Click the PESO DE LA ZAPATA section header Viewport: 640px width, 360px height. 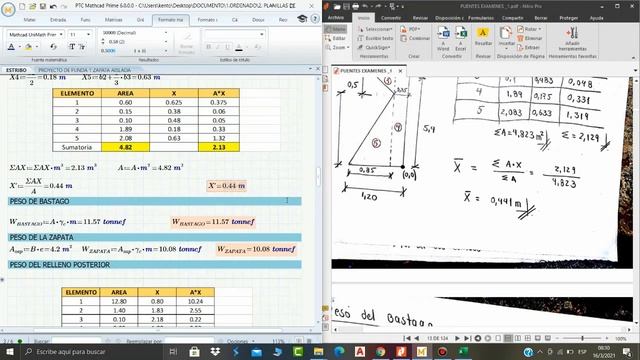point(155,237)
